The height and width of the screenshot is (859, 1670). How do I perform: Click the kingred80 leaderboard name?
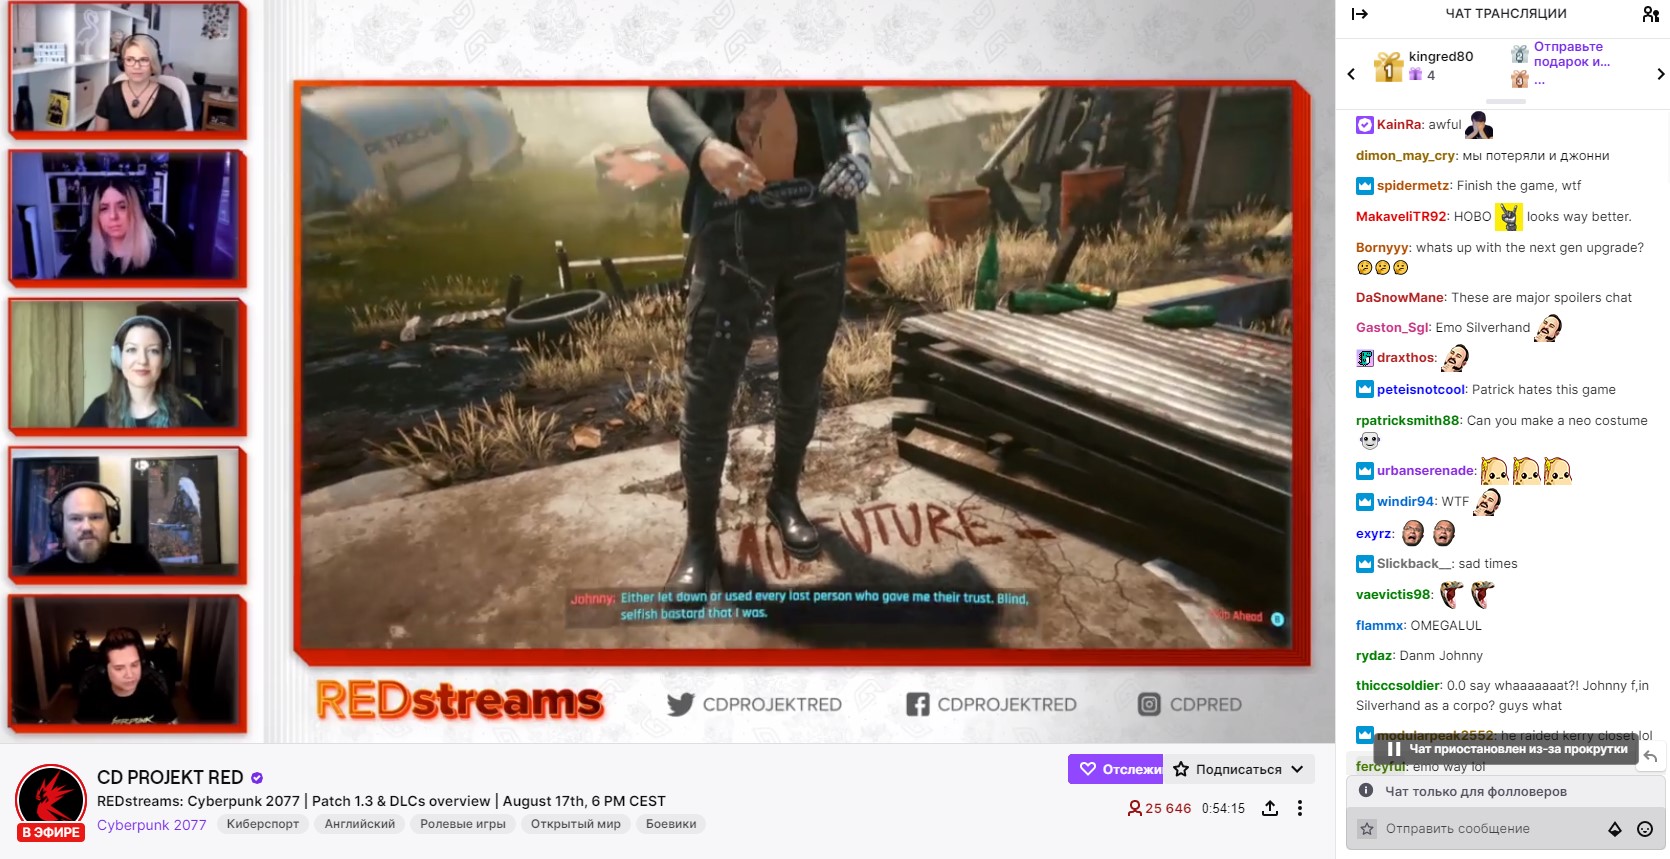click(x=1440, y=57)
